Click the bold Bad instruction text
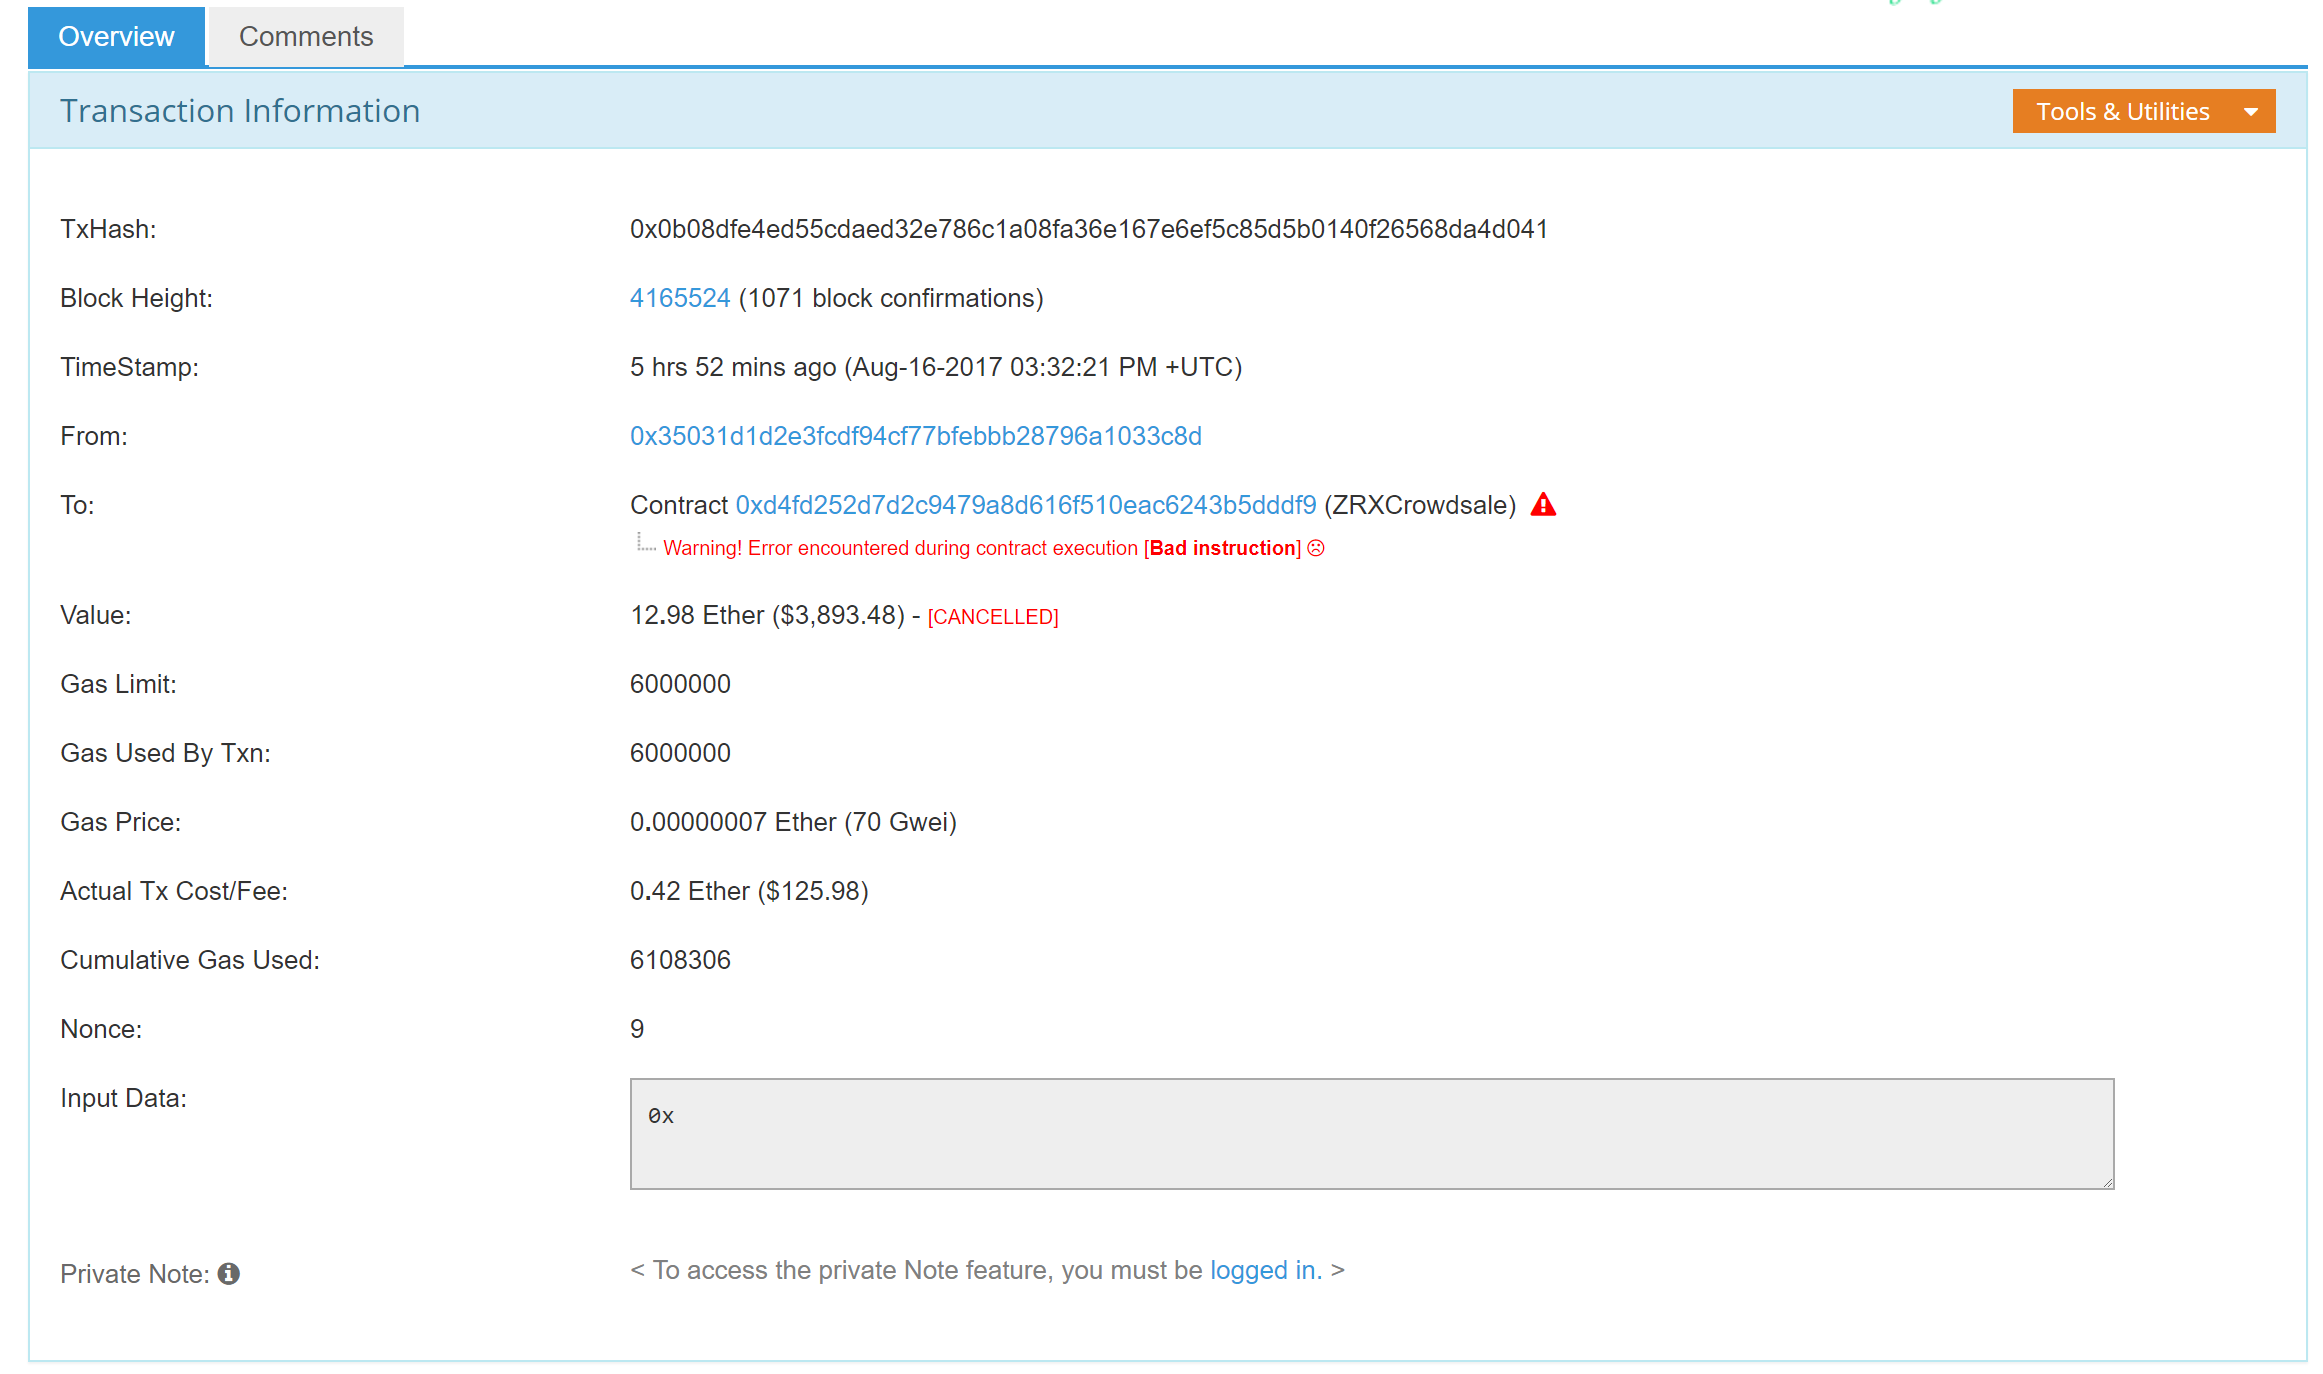Screen dimensions: 2323x1374 (1224, 548)
